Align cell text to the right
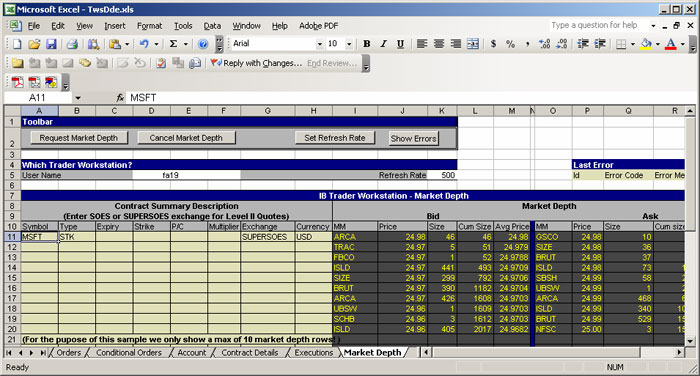This screenshot has height=376, width=700. (x=456, y=44)
